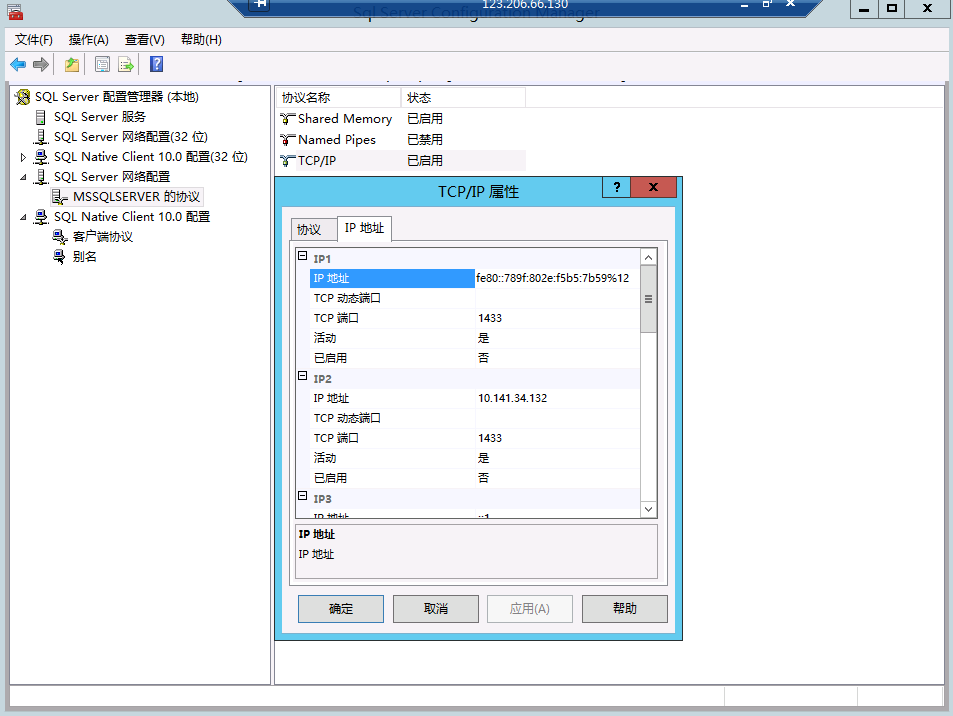Click the IP2 活动 value 是
This screenshot has height=716, width=953.
coord(557,458)
